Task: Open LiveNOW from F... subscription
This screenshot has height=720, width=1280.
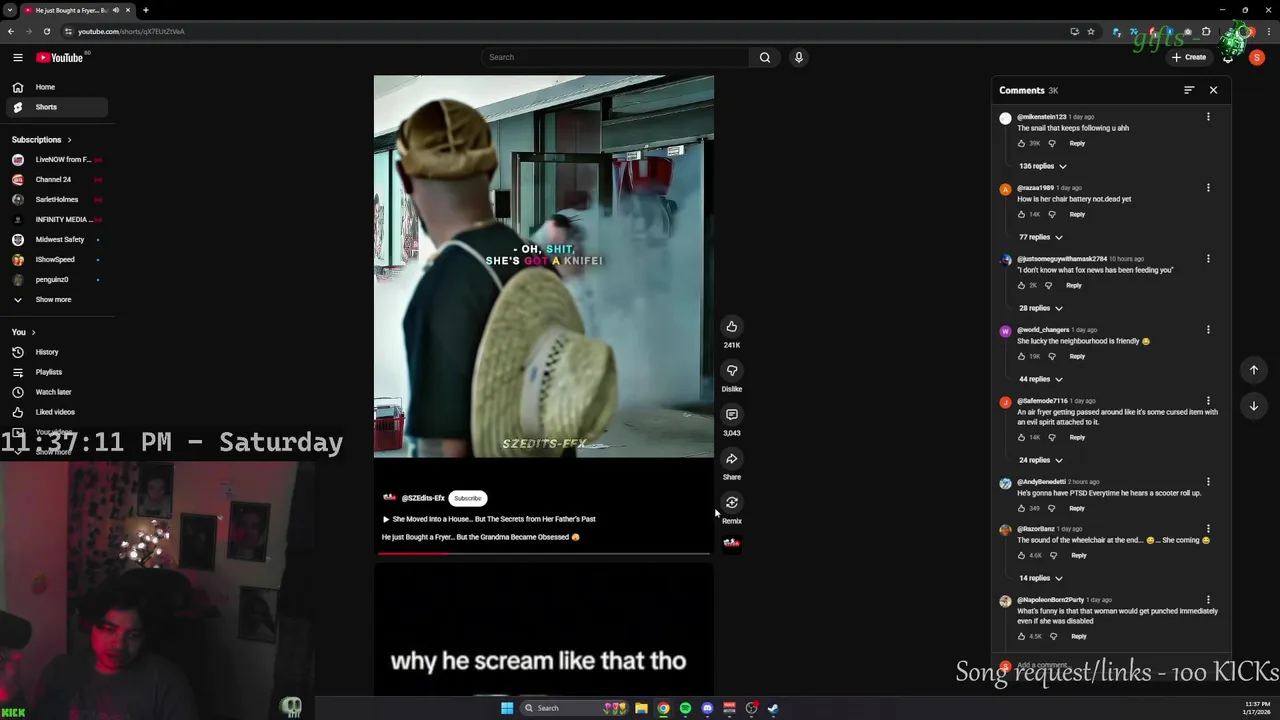Action: [x=56, y=160]
